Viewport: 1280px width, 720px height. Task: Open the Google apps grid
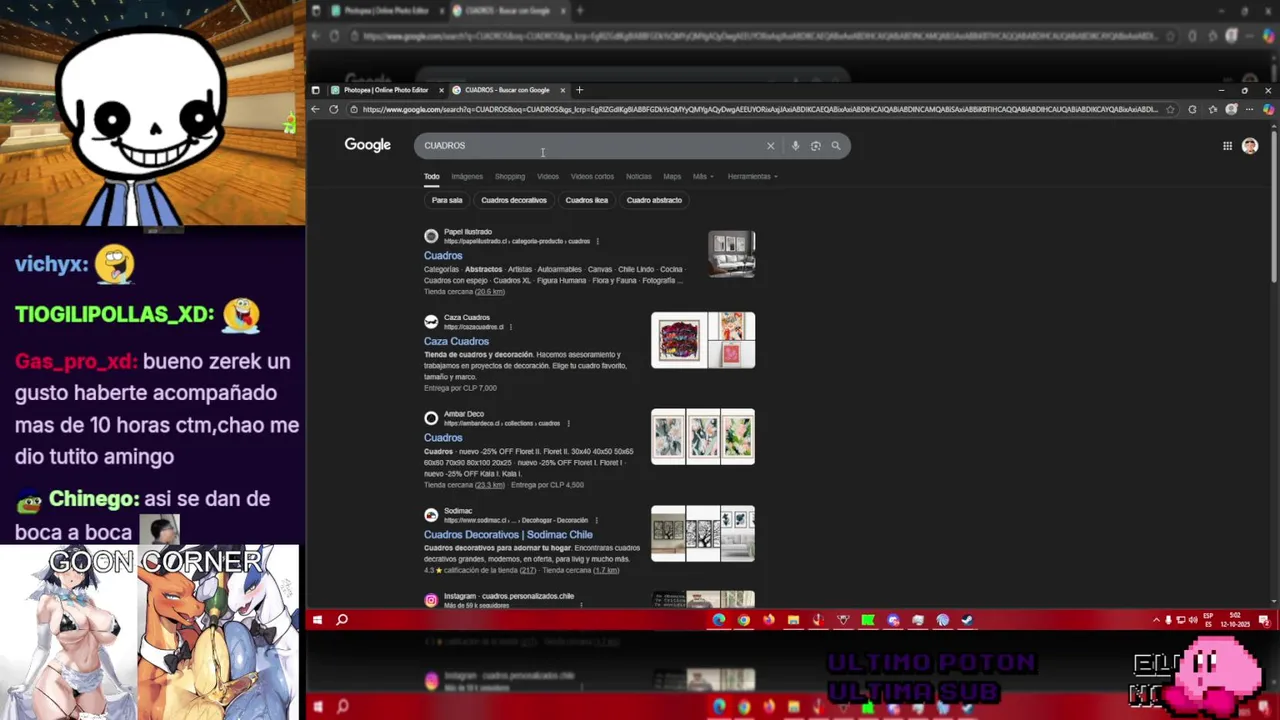click(x=1227, y=146)
